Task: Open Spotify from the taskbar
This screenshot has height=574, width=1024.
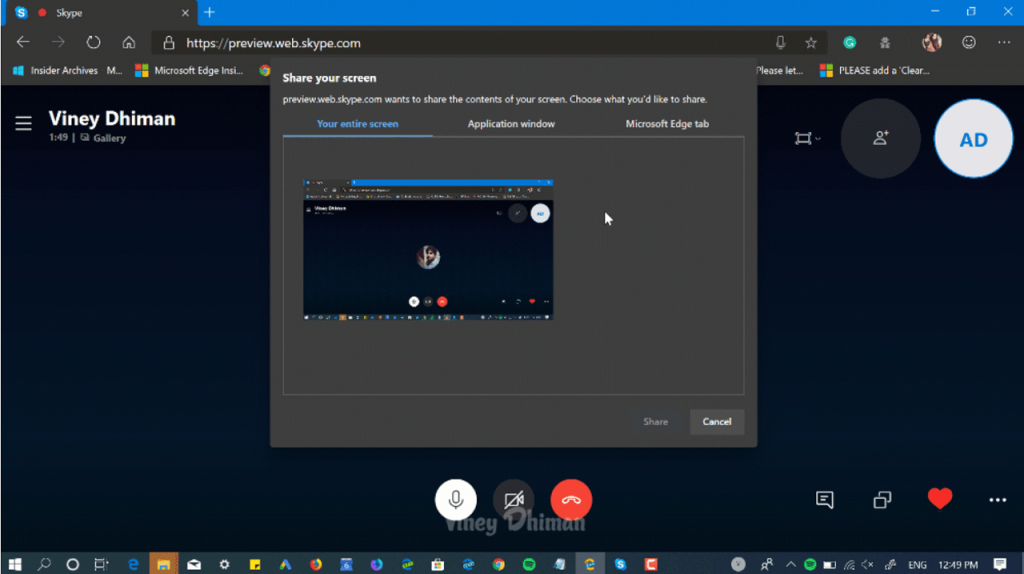Action: (x=529, y=564)
